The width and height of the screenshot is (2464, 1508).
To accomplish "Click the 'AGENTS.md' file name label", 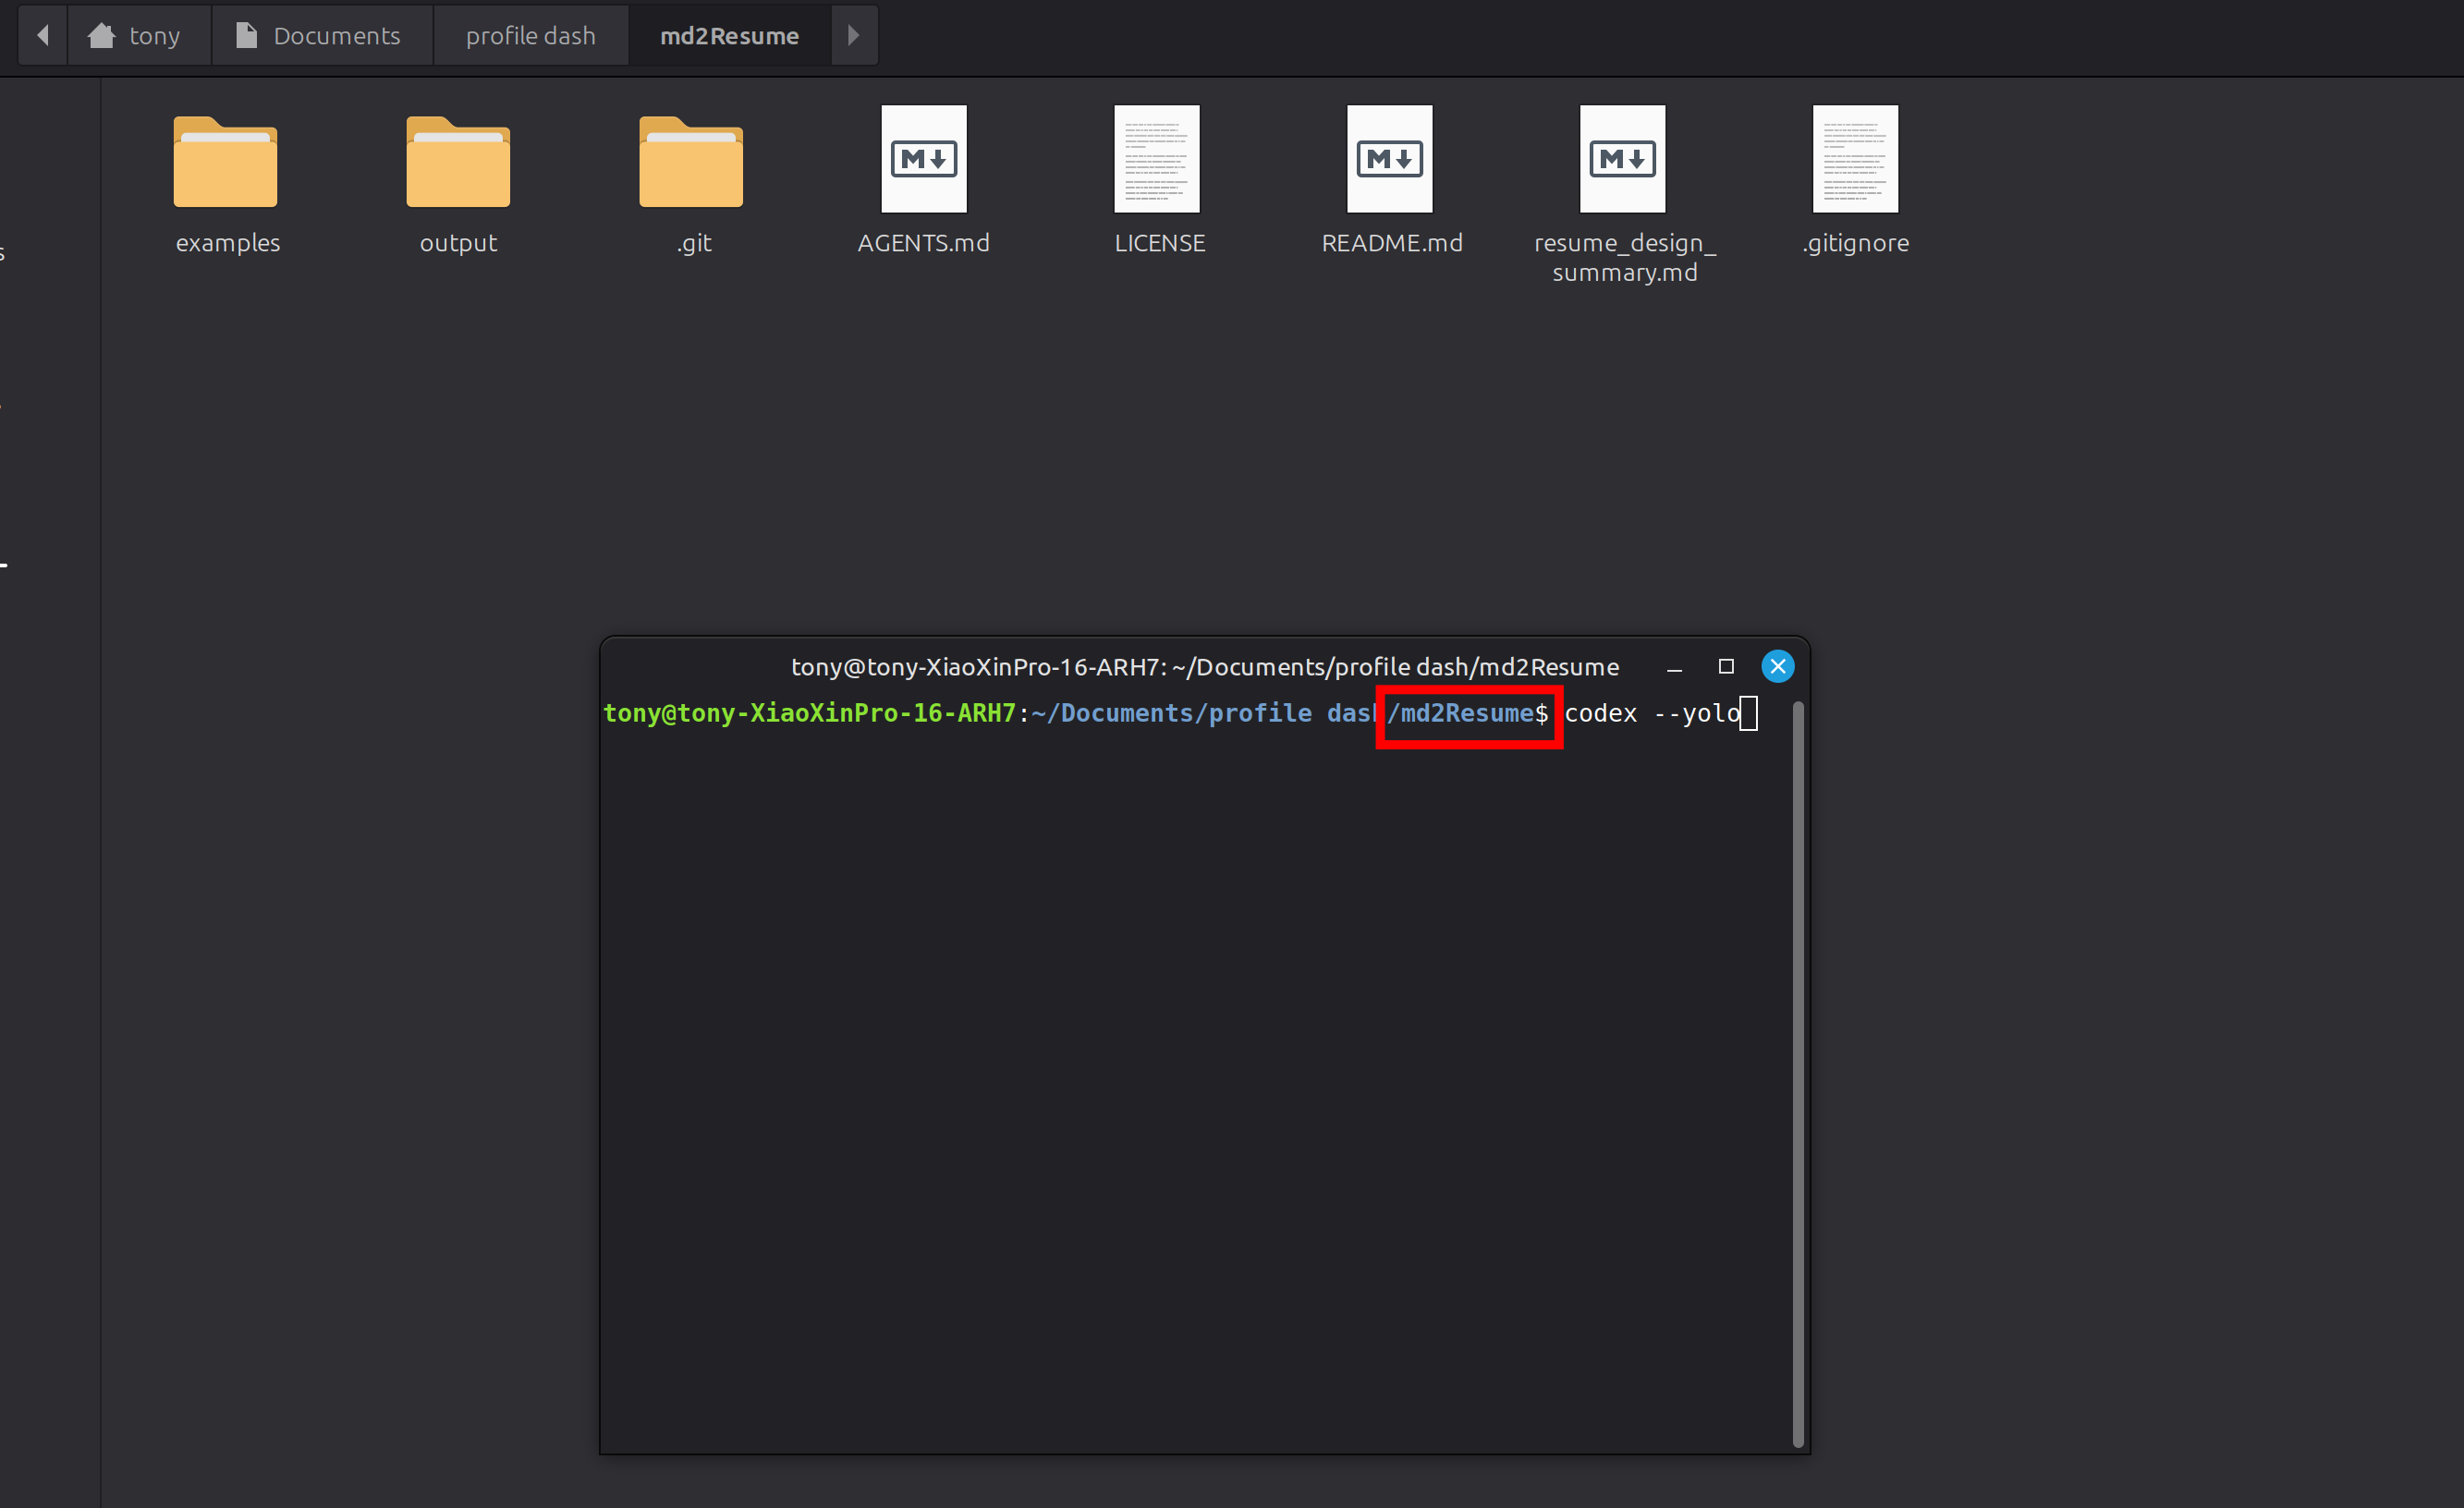I will (x=924, y=243).
